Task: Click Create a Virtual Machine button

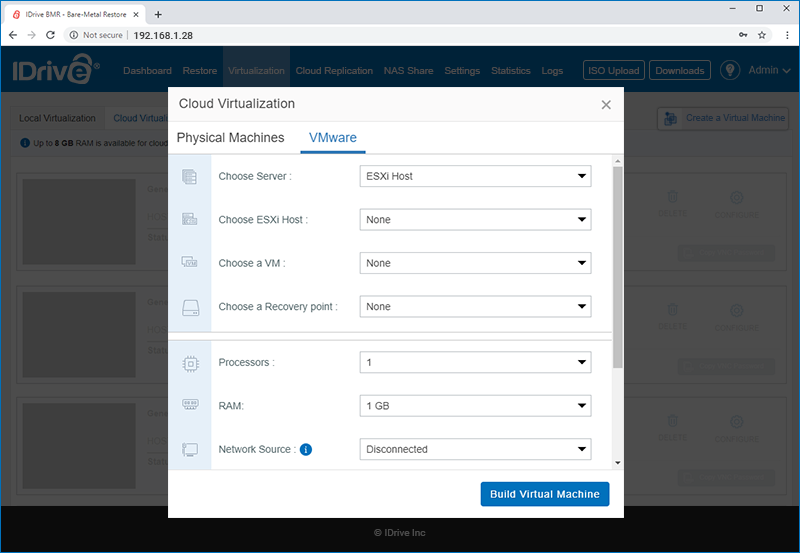Action: (723, 118)
